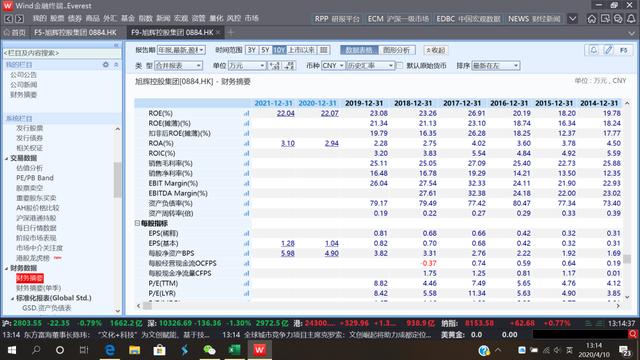Open the 2021 ROE(%) value 22.04 link
640x360 pixels.
(285, 113)
